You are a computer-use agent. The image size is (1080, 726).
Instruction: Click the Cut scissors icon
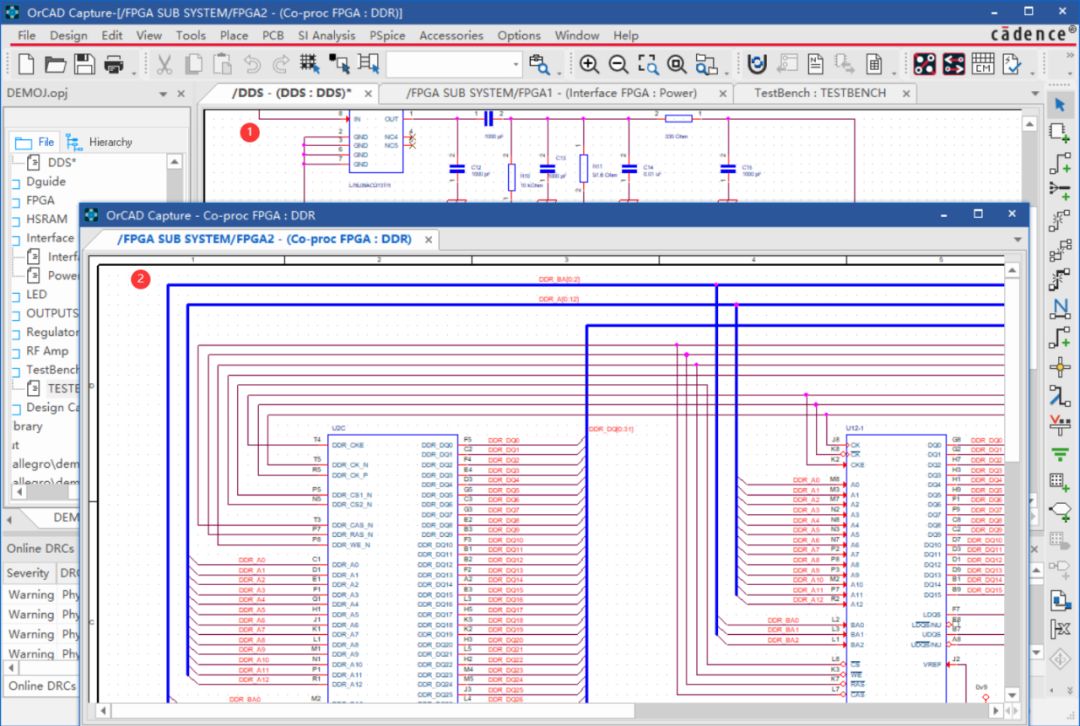pos(164,64)
